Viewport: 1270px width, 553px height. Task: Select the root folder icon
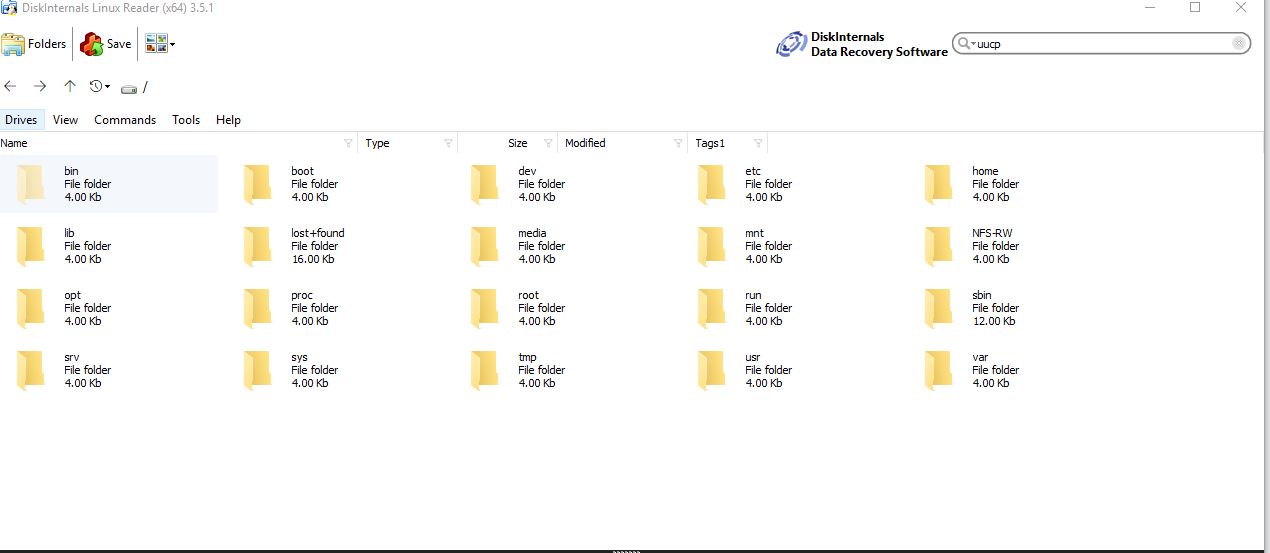[484, 308]
